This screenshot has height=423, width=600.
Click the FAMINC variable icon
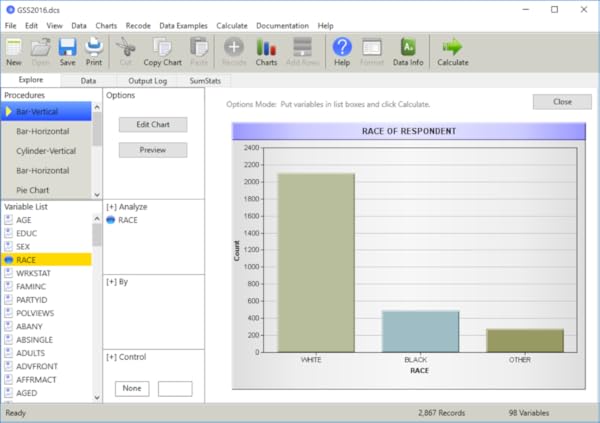coord(8,286)
